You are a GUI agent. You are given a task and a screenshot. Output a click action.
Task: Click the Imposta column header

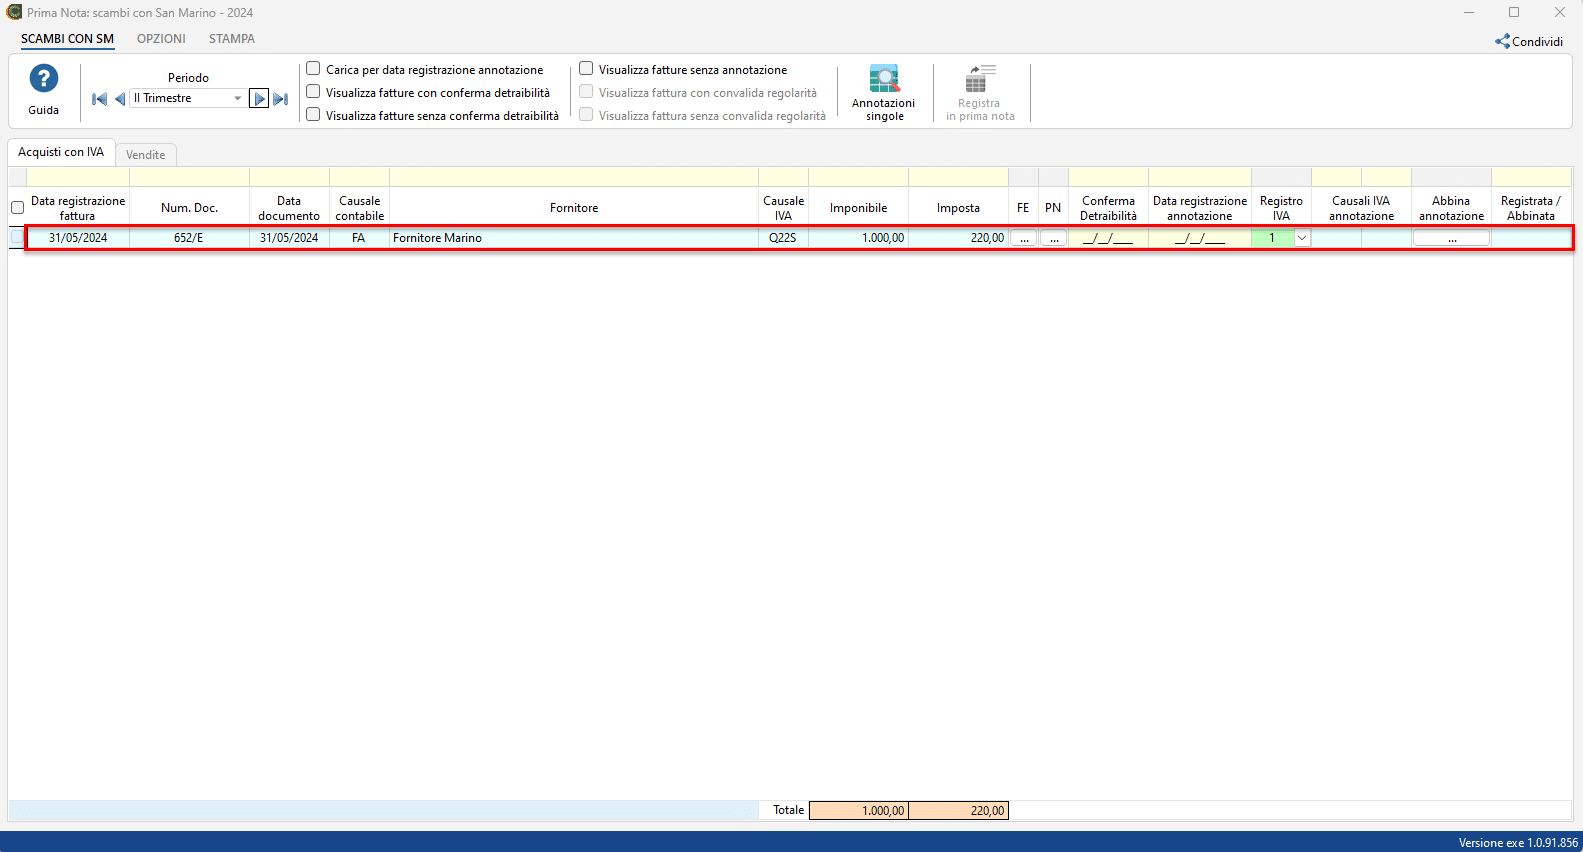pyautogui.click(x=958, y=208)
